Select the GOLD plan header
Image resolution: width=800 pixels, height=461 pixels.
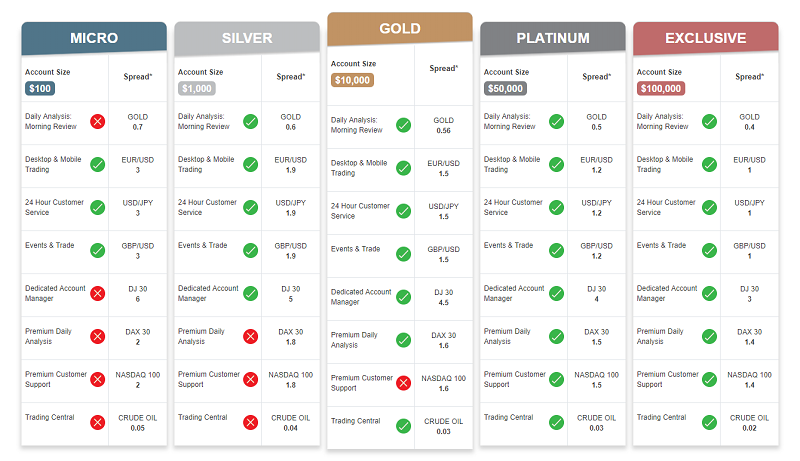pyautogui.click(x=400, y=29)
